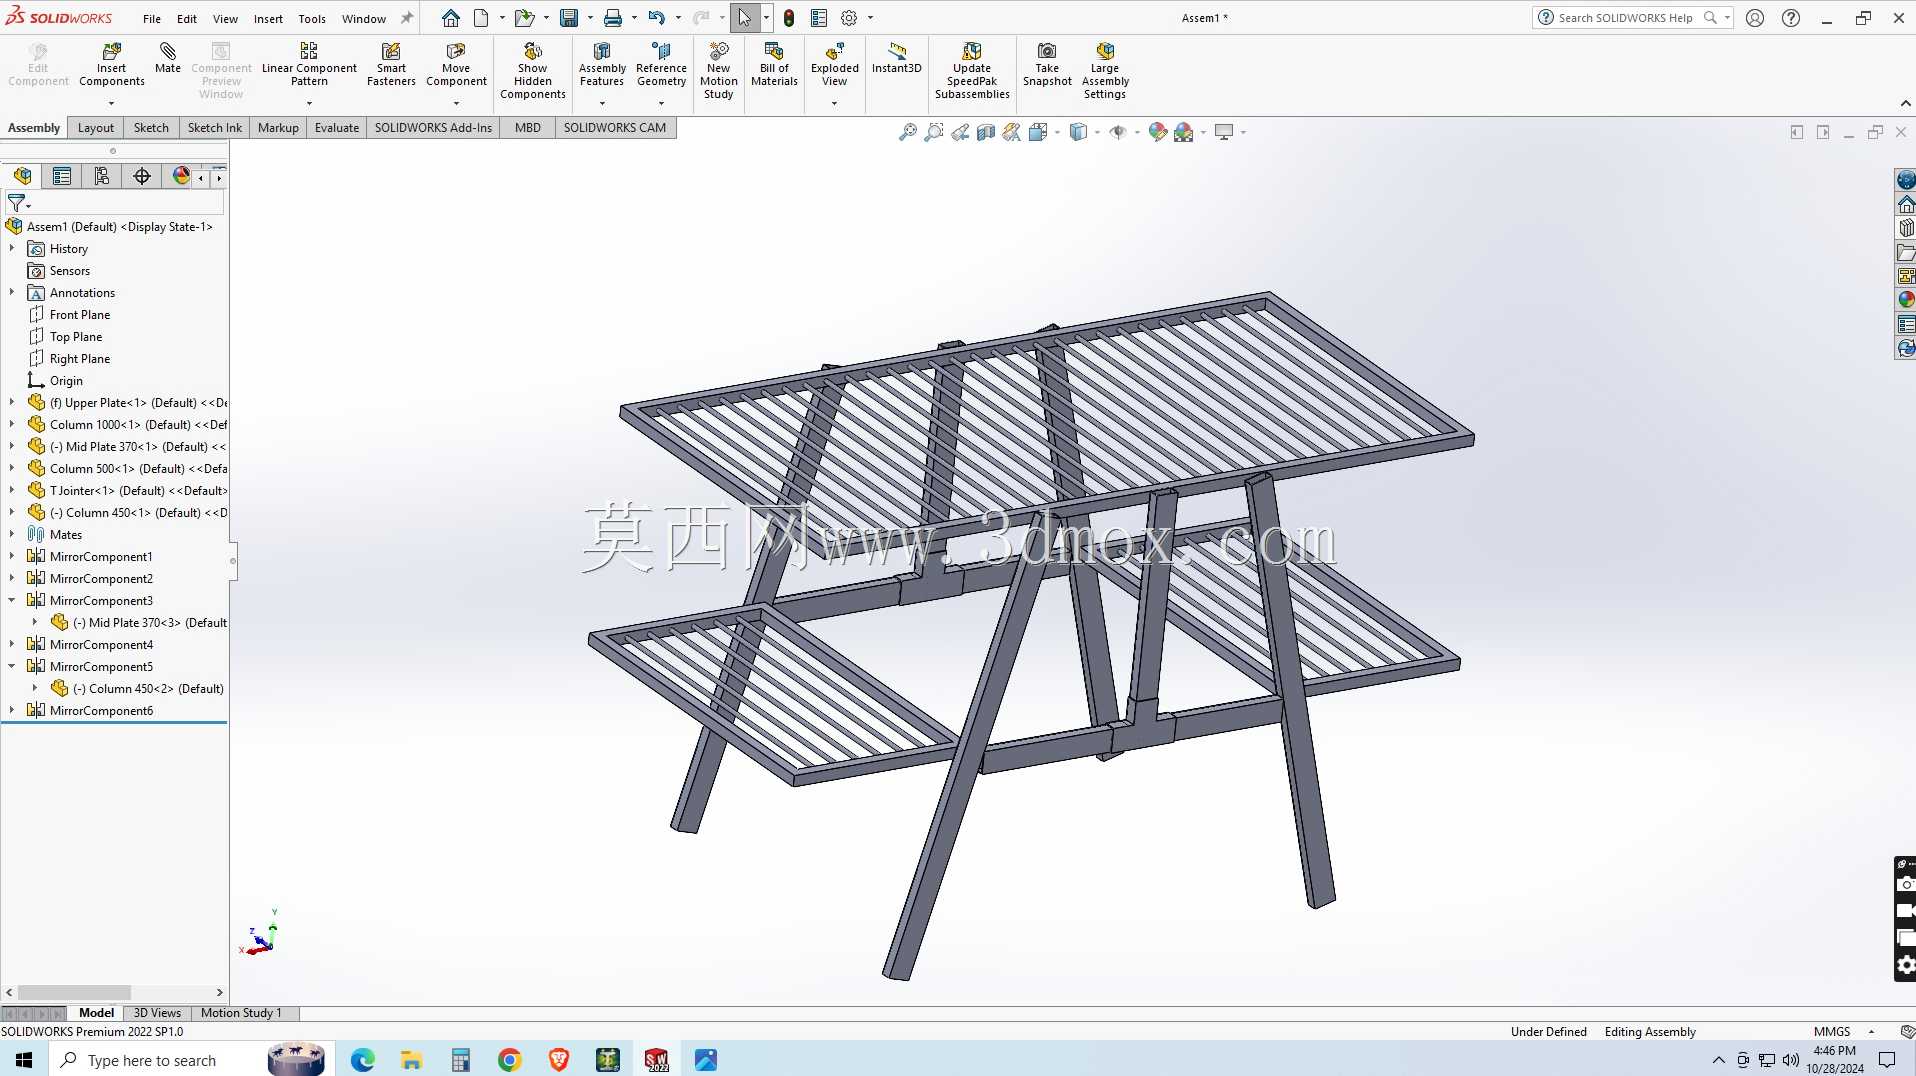Click Show Hidden Components
1916x1076 pixels.
533,70
